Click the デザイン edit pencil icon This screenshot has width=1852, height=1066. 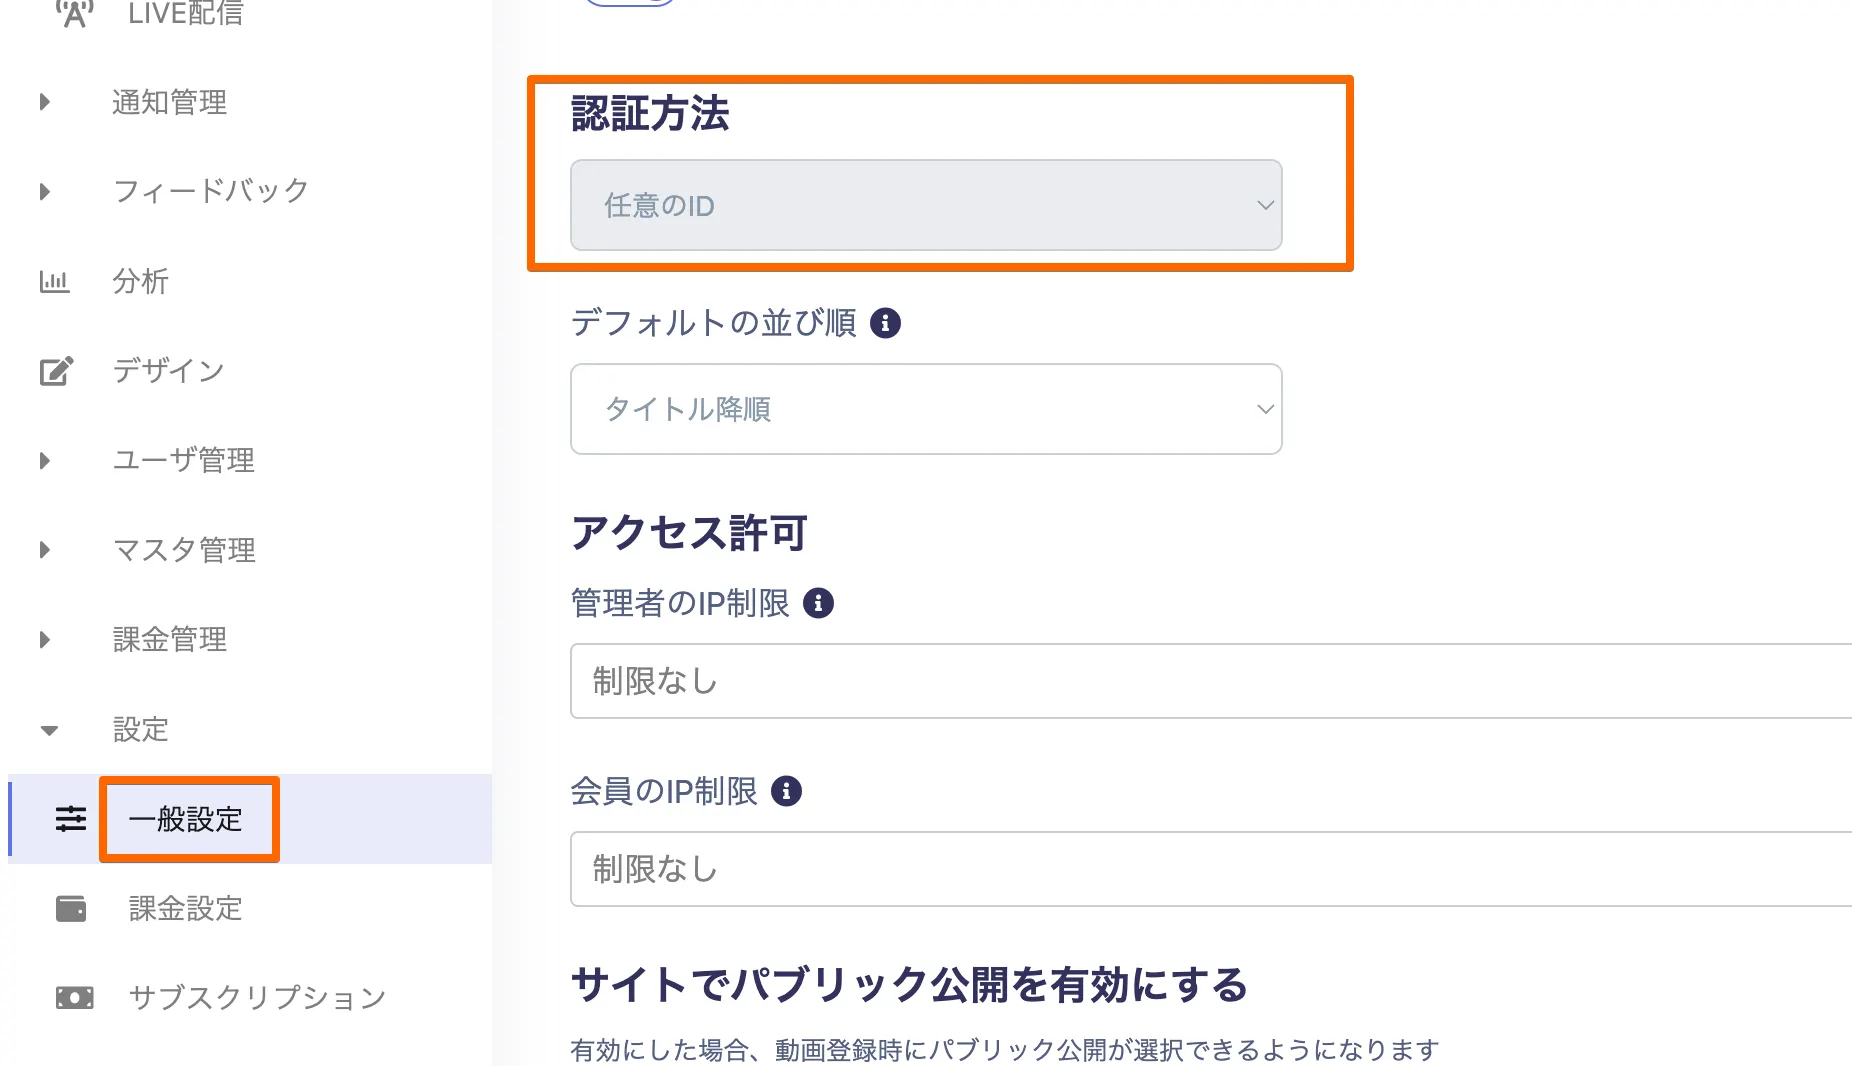click(x=56, y=371)
